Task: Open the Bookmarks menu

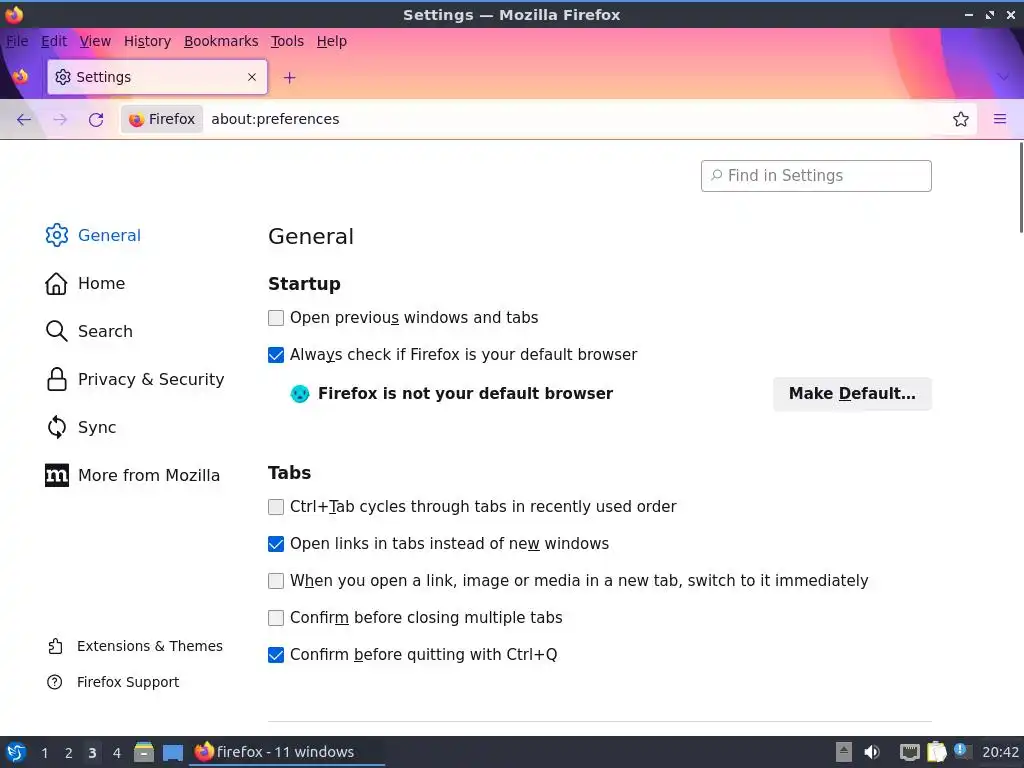Action: click(x=221, y=41)
